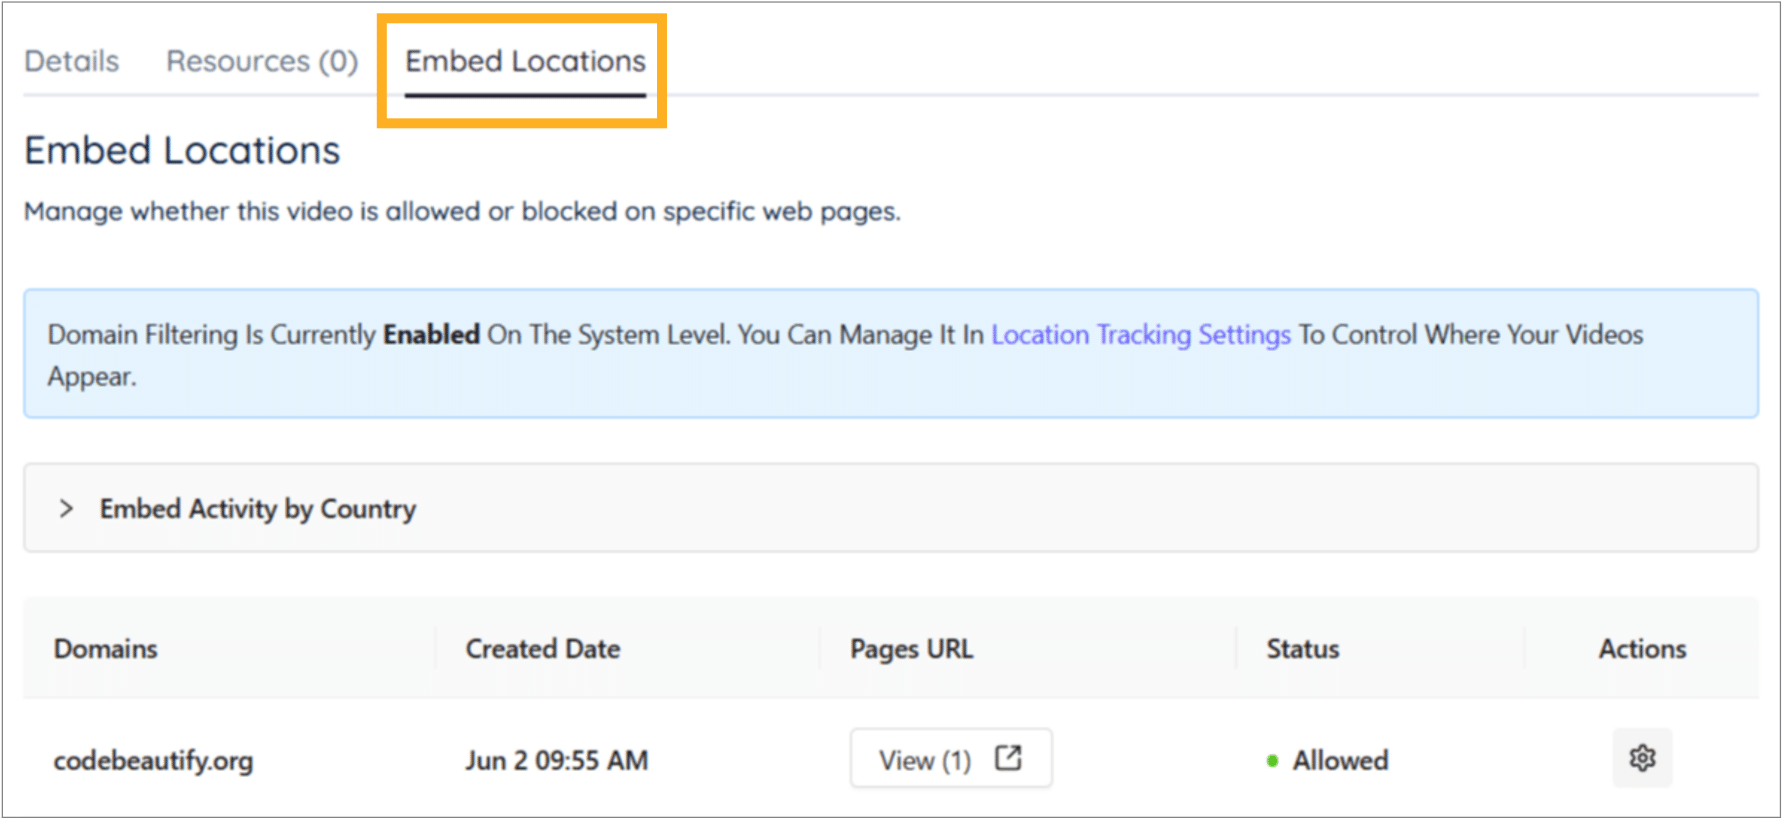1782x818 pixels.
Task: Select the Embed Locations tab
Action: click(525, 61)
